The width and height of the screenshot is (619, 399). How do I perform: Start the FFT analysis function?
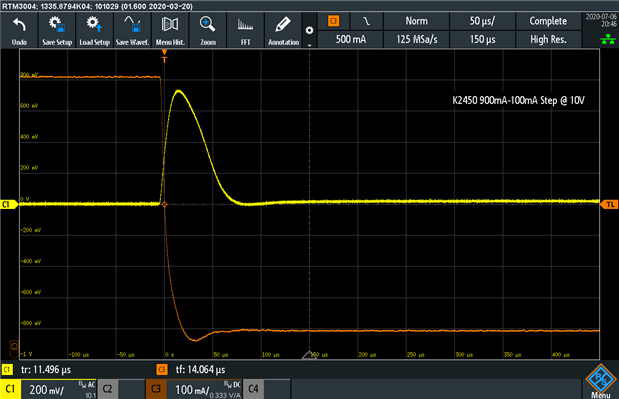[246, 30]
